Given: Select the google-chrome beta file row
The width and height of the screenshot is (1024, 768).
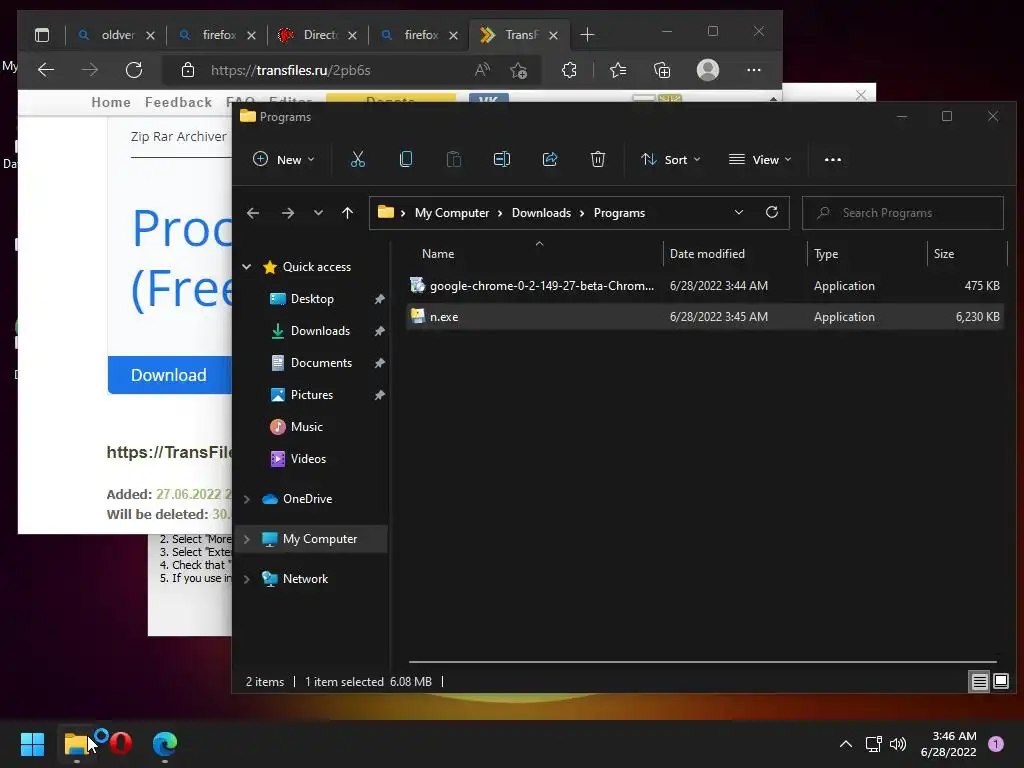Looking at the screenshot, I should tap(704, 285).
